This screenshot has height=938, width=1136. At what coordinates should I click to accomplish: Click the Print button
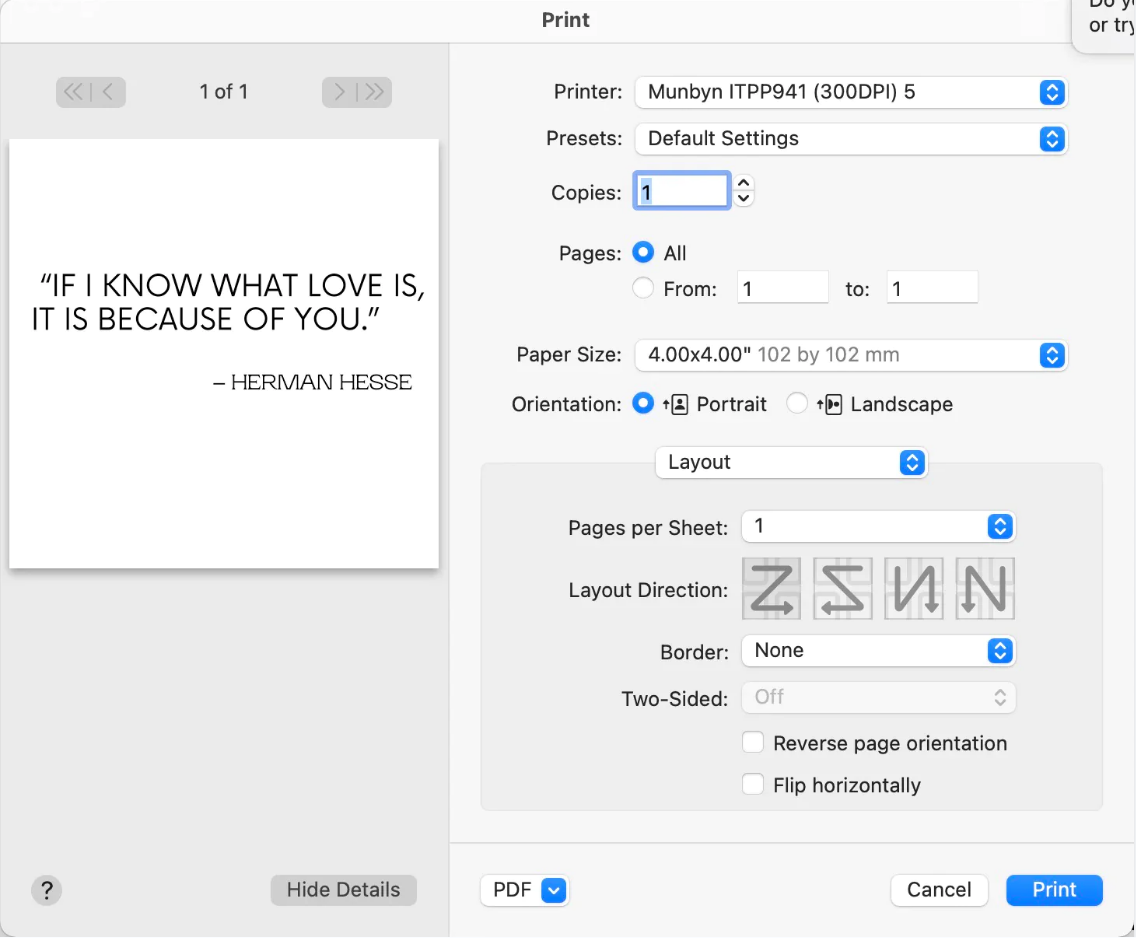tap(1054, 890)
